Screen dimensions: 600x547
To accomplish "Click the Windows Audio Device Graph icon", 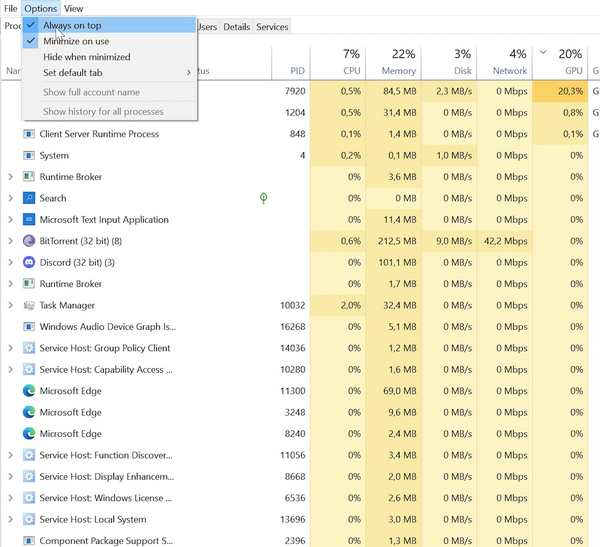I will click(x=29, y=326).
